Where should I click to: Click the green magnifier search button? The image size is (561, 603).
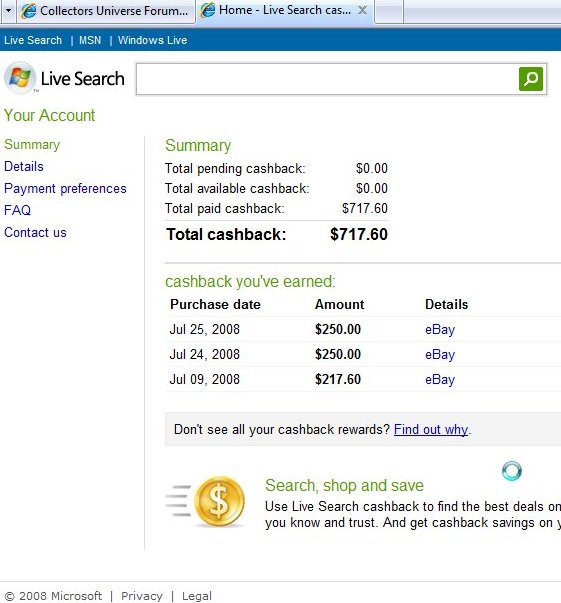coord(531,79)
